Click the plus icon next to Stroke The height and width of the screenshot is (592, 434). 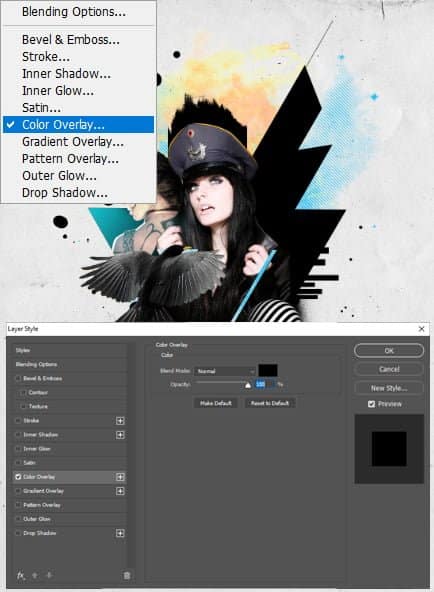click(120, 421)
